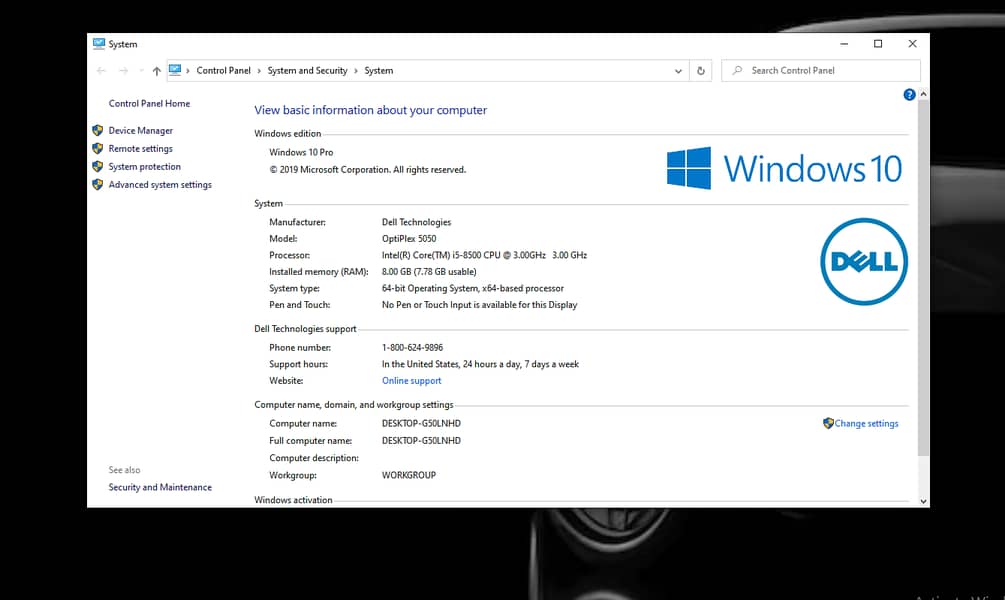
Task: Open Advanced system settings
Action: [x=160, y=185]
